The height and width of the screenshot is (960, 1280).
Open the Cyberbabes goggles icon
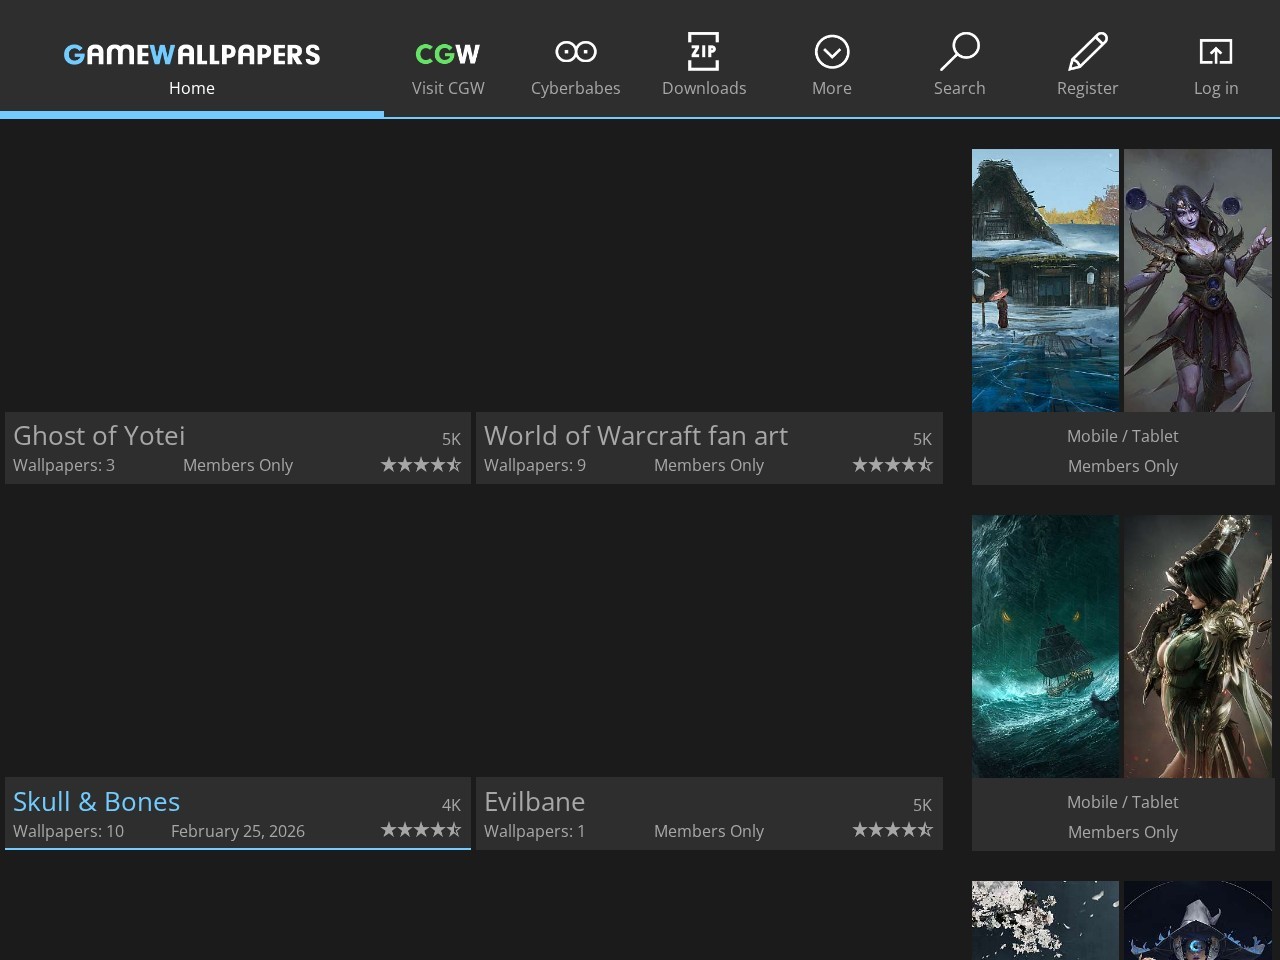575,52
